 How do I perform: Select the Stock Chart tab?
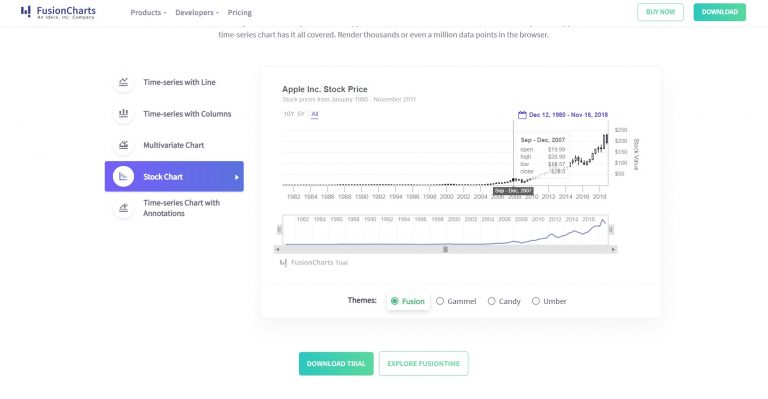coord(174,176)
